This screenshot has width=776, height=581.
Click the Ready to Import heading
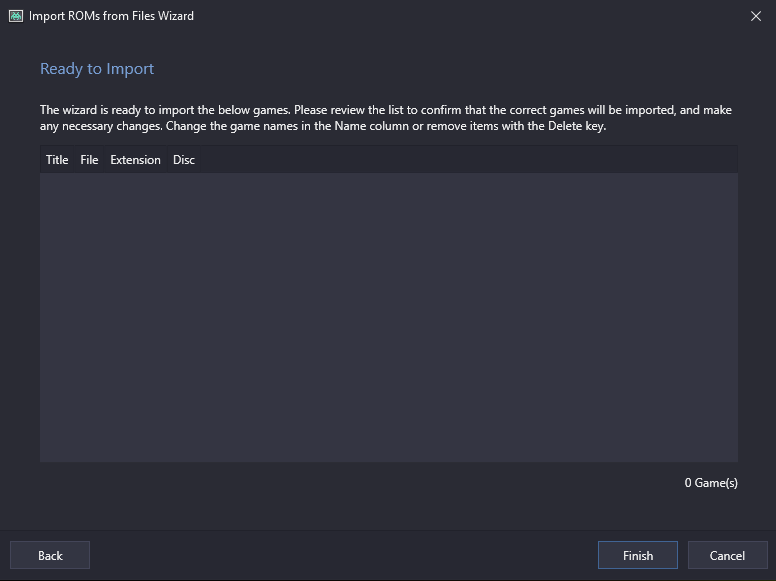click(97, 69)
